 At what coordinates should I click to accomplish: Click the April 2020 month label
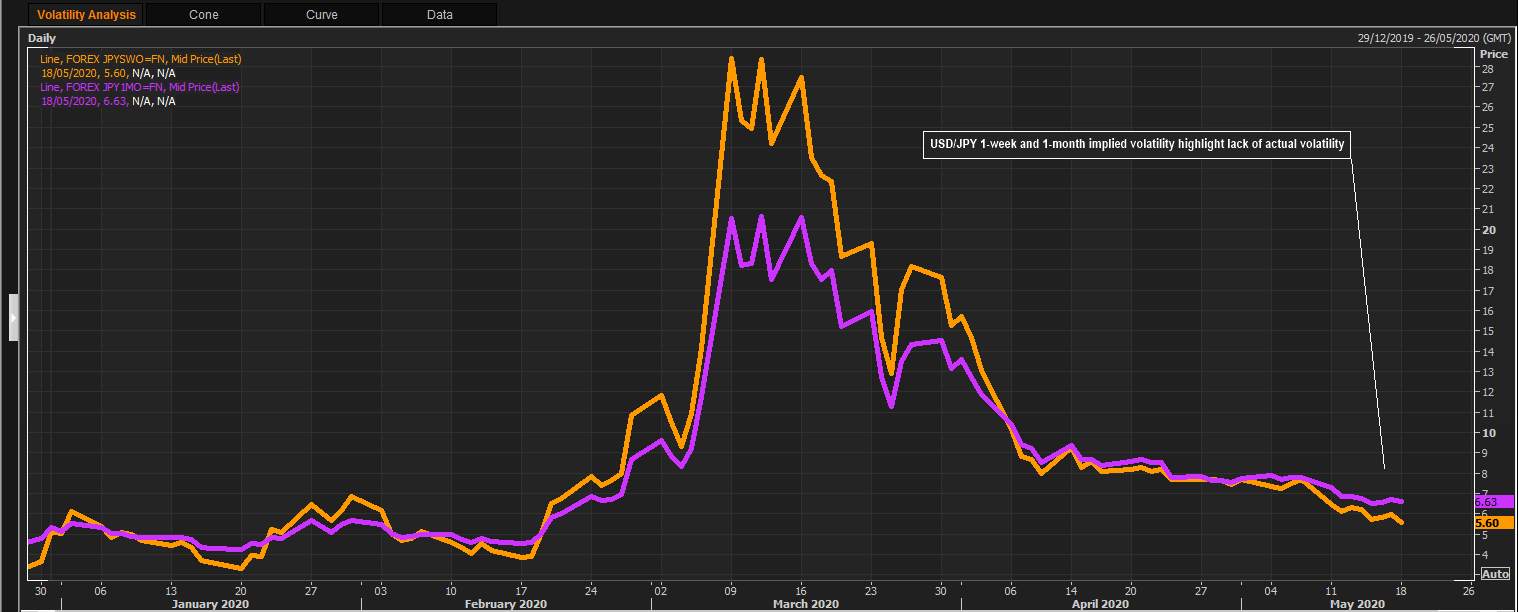[1100, 604]
